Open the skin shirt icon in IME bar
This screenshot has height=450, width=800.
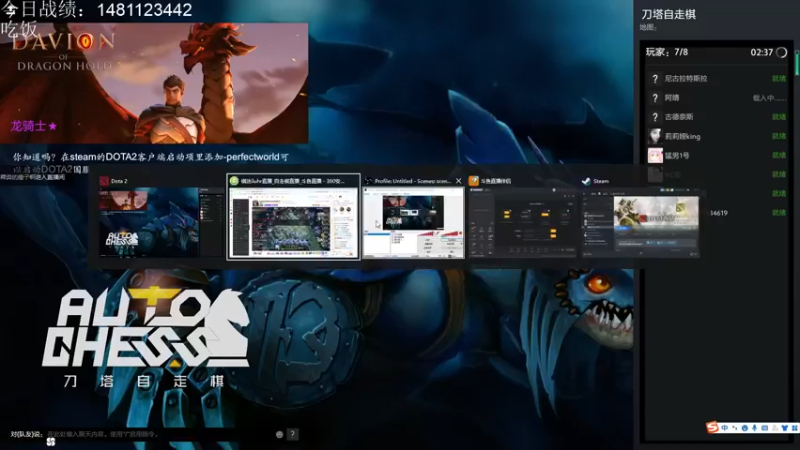(785, 428)
